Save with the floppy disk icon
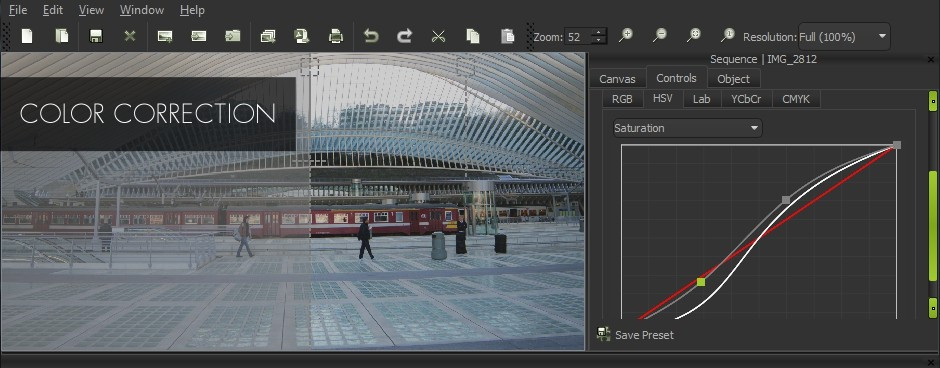The image size is (940, 368). (95, 36)
